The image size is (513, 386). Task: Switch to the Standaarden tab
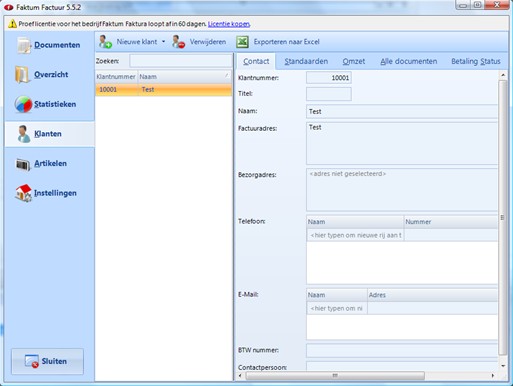(x=306, y=61)
